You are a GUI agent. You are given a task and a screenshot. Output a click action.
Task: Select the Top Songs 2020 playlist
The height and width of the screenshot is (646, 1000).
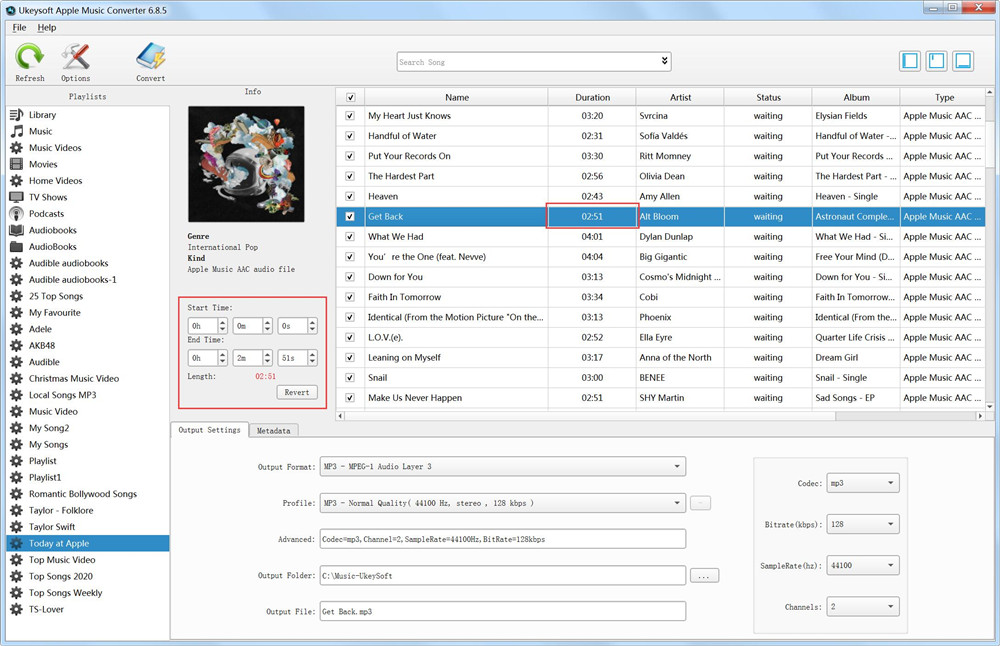pos(61,576)
